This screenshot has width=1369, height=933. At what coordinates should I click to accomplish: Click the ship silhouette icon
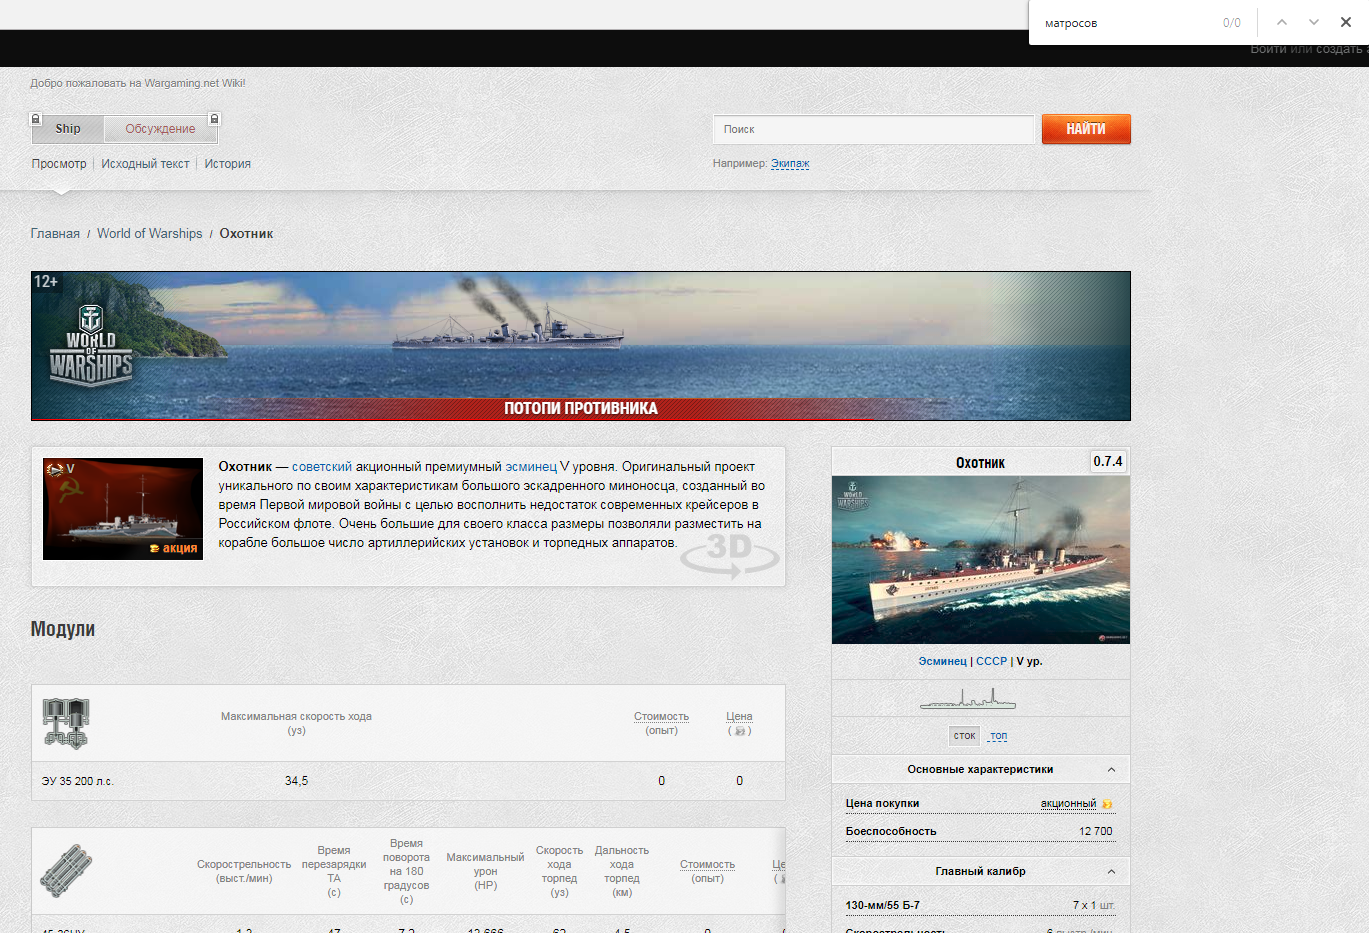click(968, 699)
